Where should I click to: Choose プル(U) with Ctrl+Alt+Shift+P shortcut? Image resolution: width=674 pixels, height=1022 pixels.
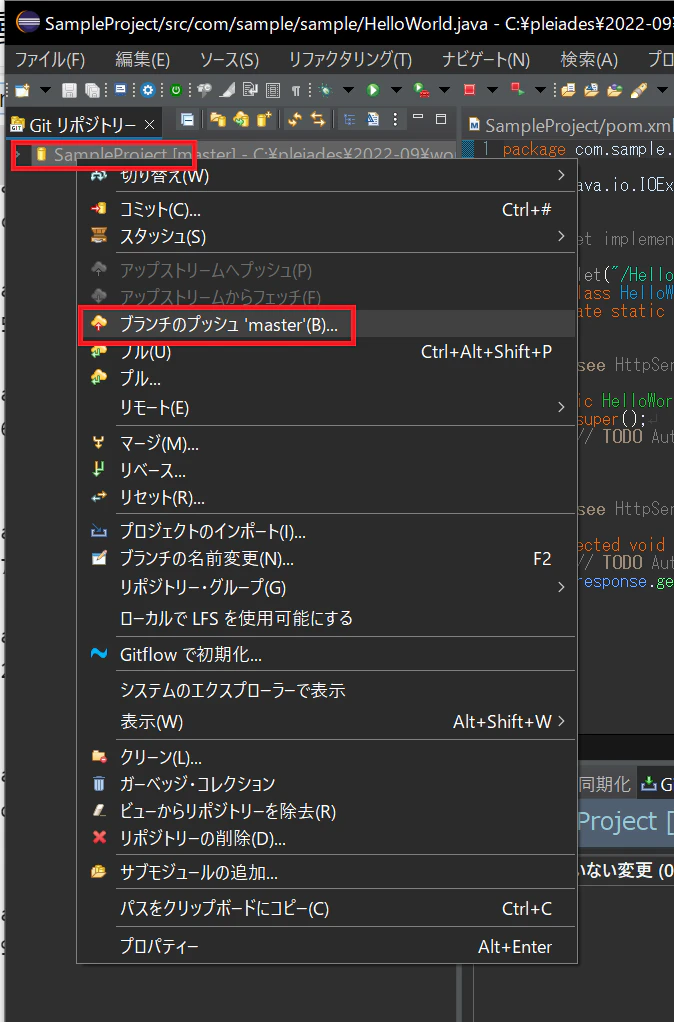(x=327, y=352)
